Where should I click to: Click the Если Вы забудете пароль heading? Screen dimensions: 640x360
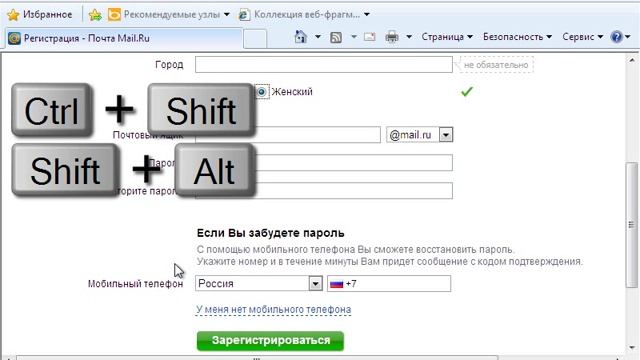271,233
